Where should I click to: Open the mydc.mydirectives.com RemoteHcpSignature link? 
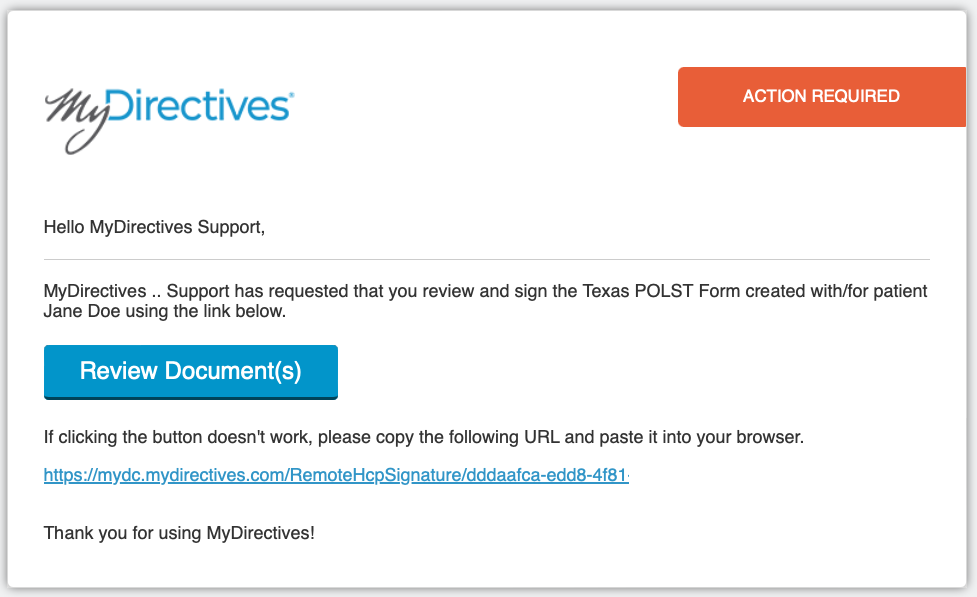click(x=336, y=475)
